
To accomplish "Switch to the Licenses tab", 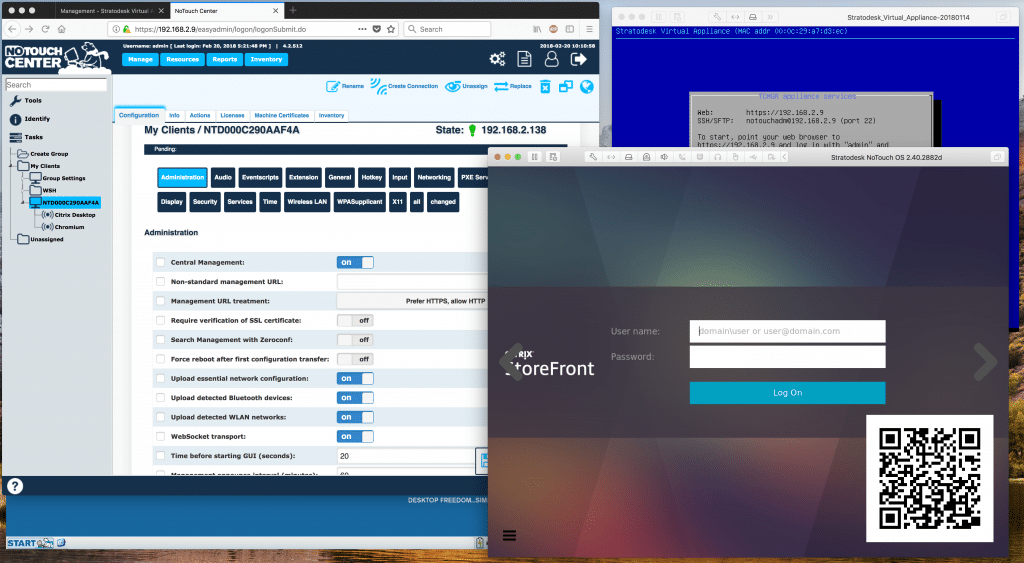I will [232, 116].
